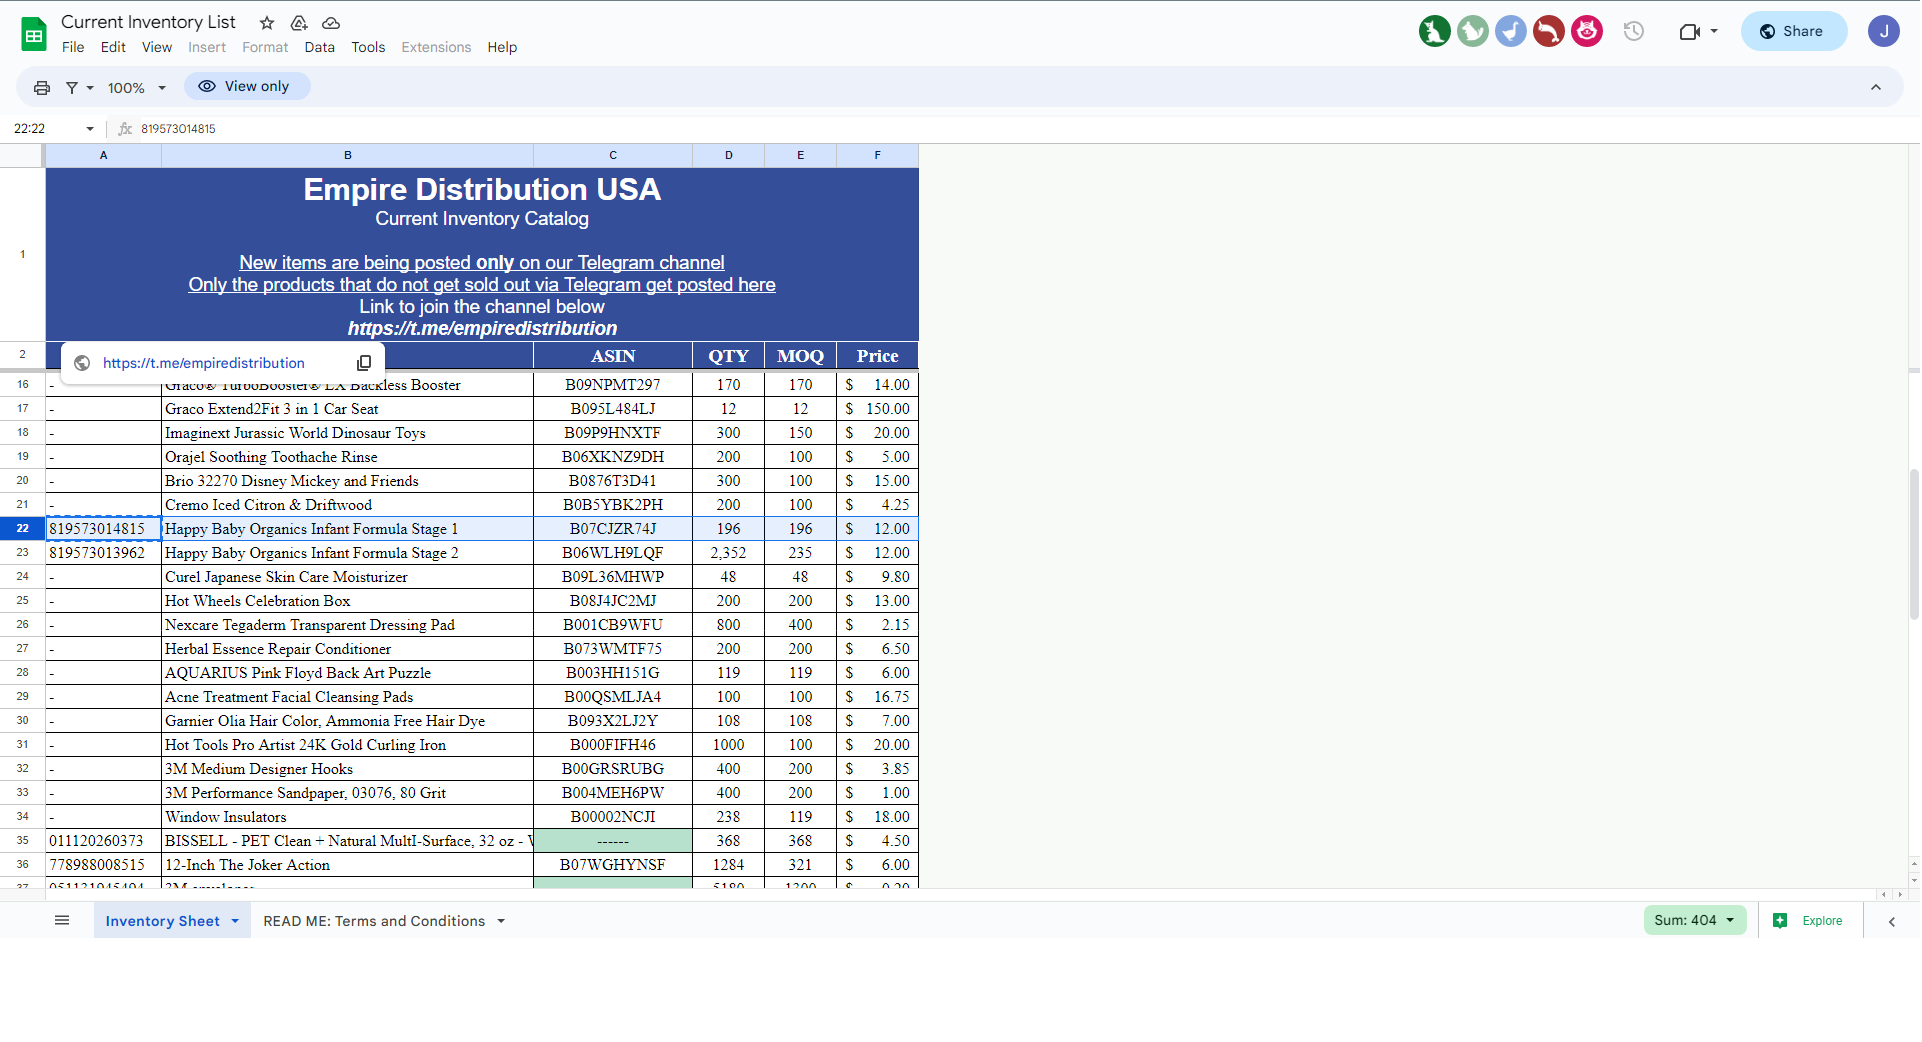
Task: Select cell 'Nexcare Tegaderm Transparent Dressing Pad'
Action: (347, 625)
